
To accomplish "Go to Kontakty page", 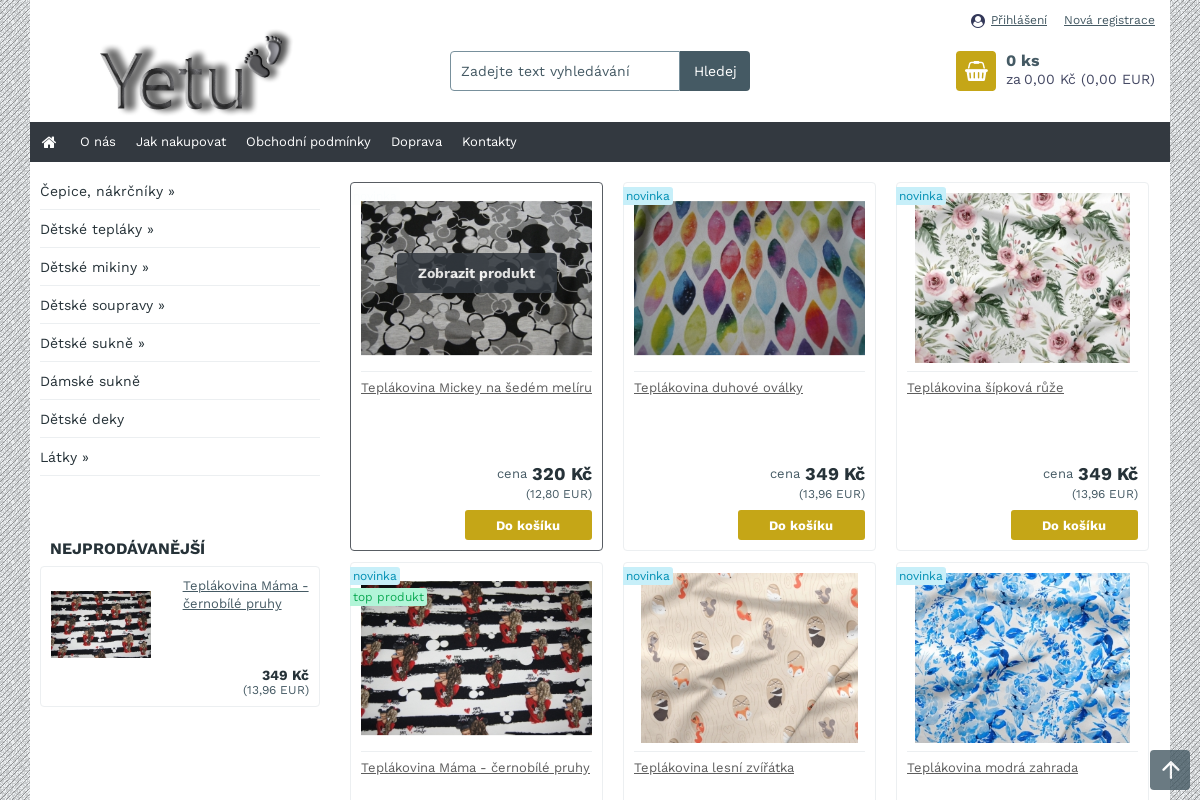I will [489, 142].
